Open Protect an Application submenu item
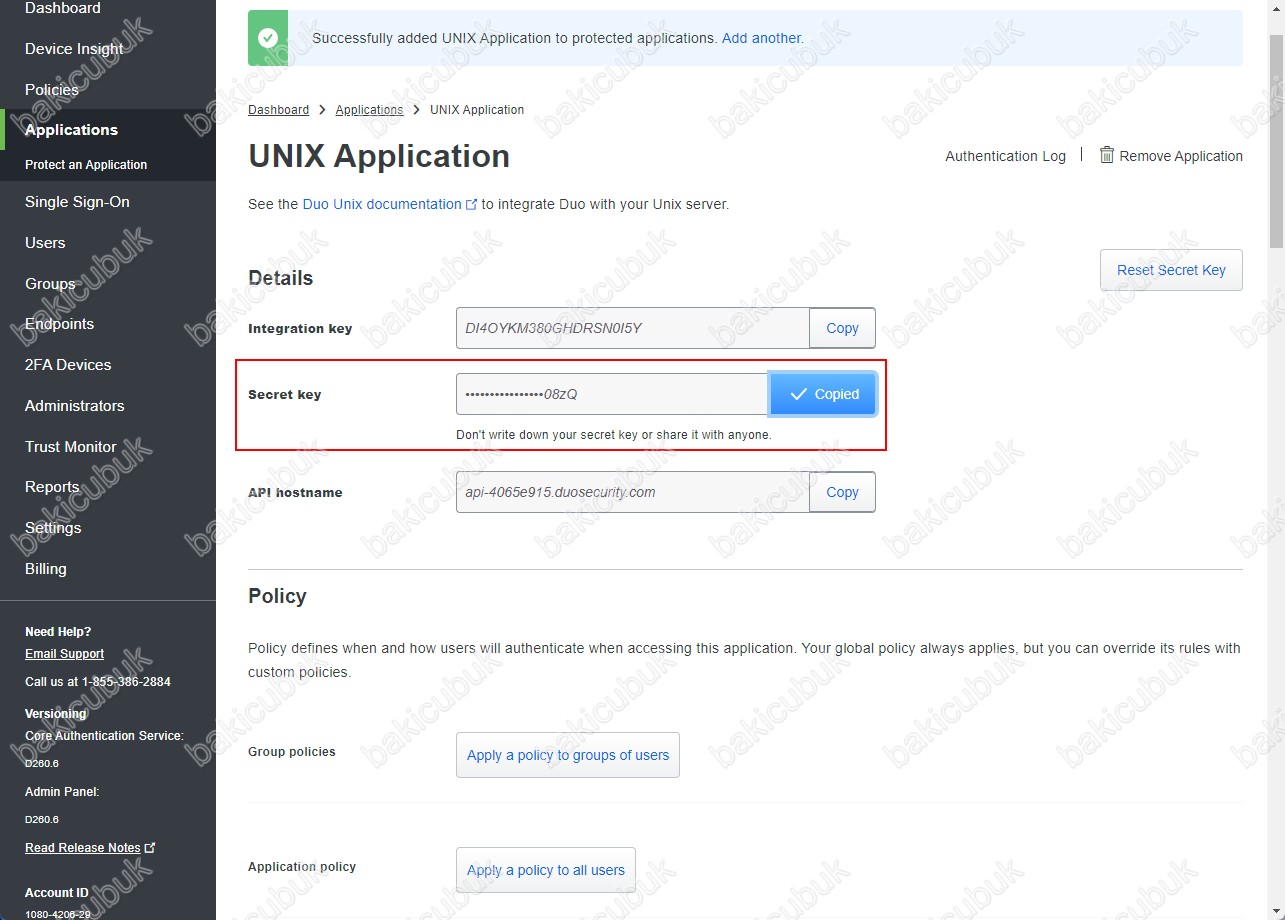 86,165
